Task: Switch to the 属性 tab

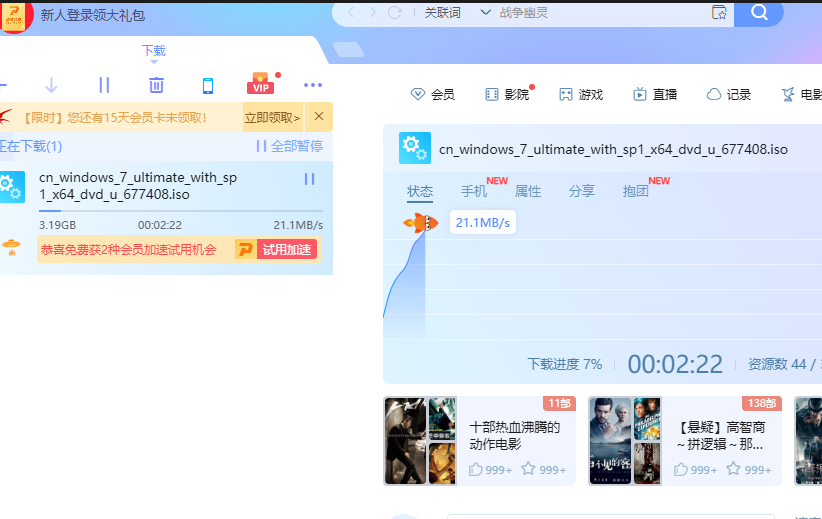Action: pos(527,191)
